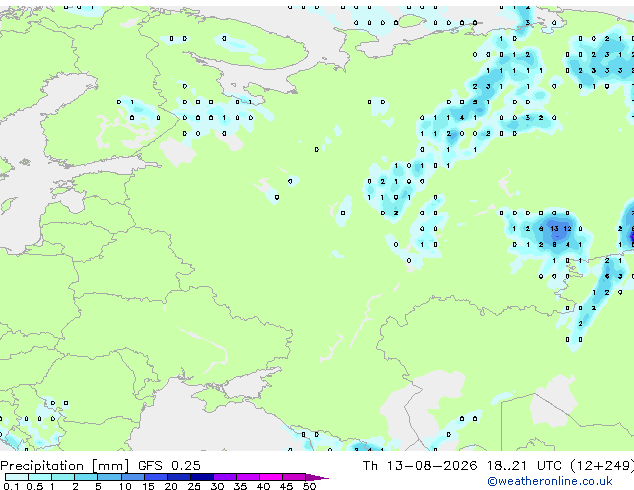Click the 0.5–1 mm legend color box
The height and width of the screenshot is (490, 634).
pos(40,477)
